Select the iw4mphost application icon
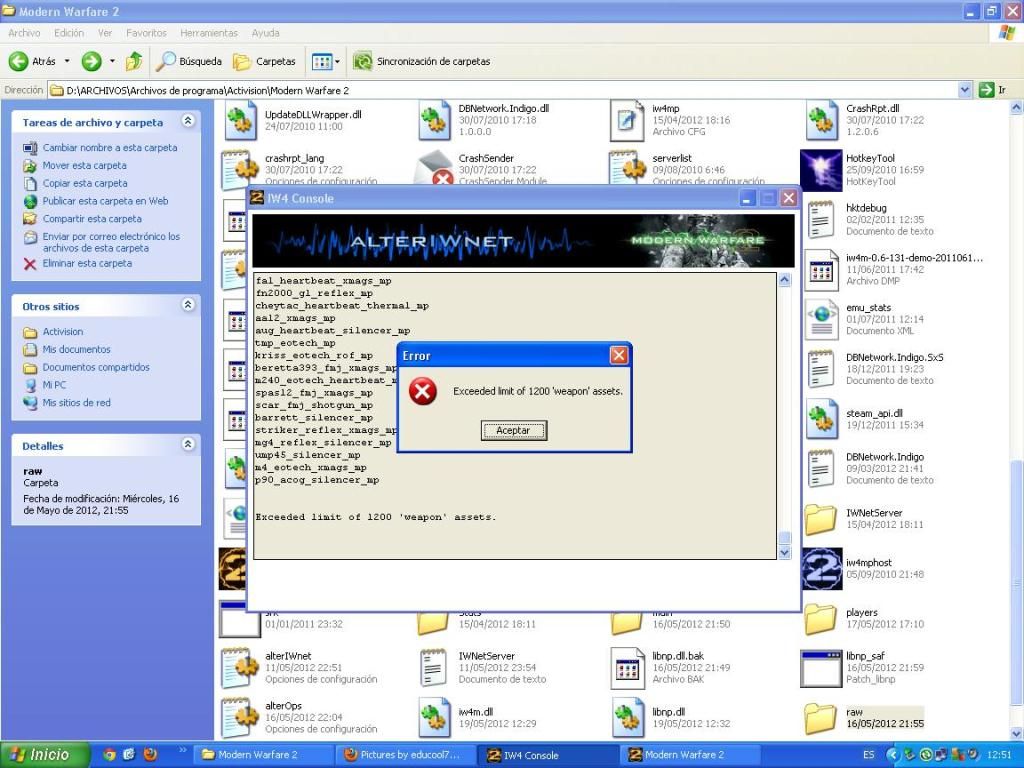This screenshot has width=1024, height=768. tap(822, 568)
